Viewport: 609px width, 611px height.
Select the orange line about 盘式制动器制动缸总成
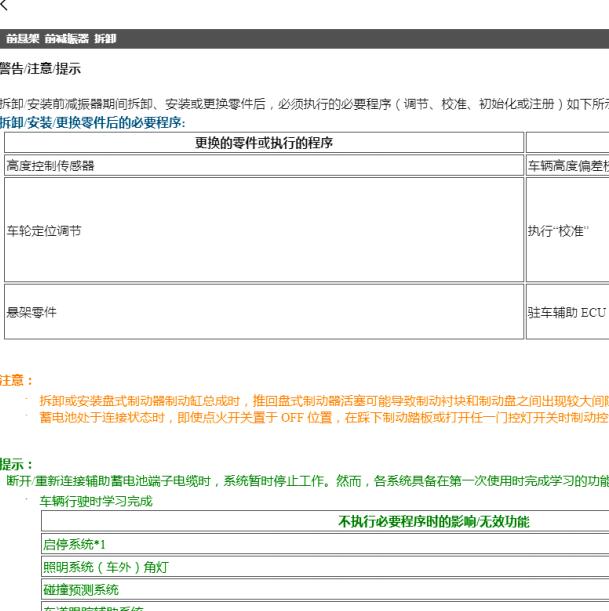pos(324,401)
